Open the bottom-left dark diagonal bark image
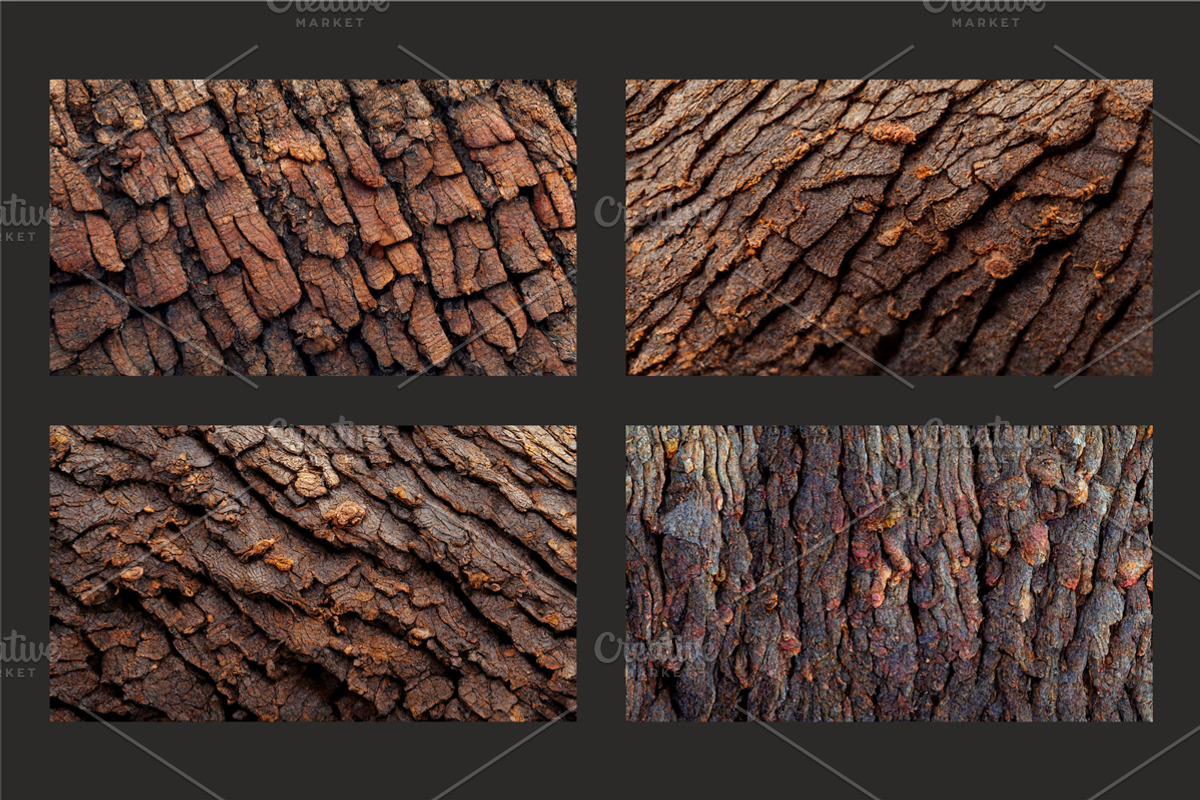The image size is (1200, 800). (313, 573)
